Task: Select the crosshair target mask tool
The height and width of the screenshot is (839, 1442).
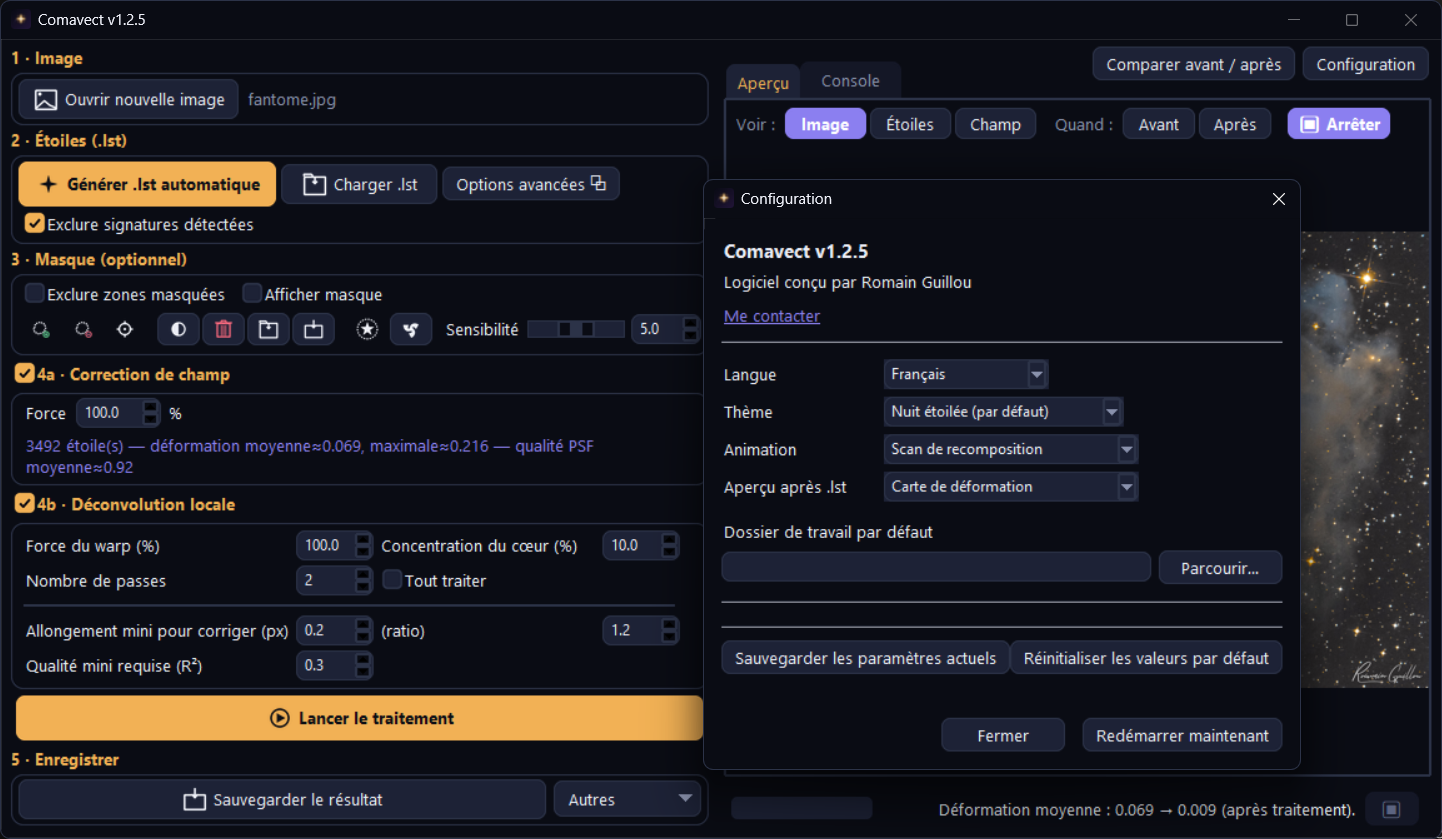Action: (125, 329)
